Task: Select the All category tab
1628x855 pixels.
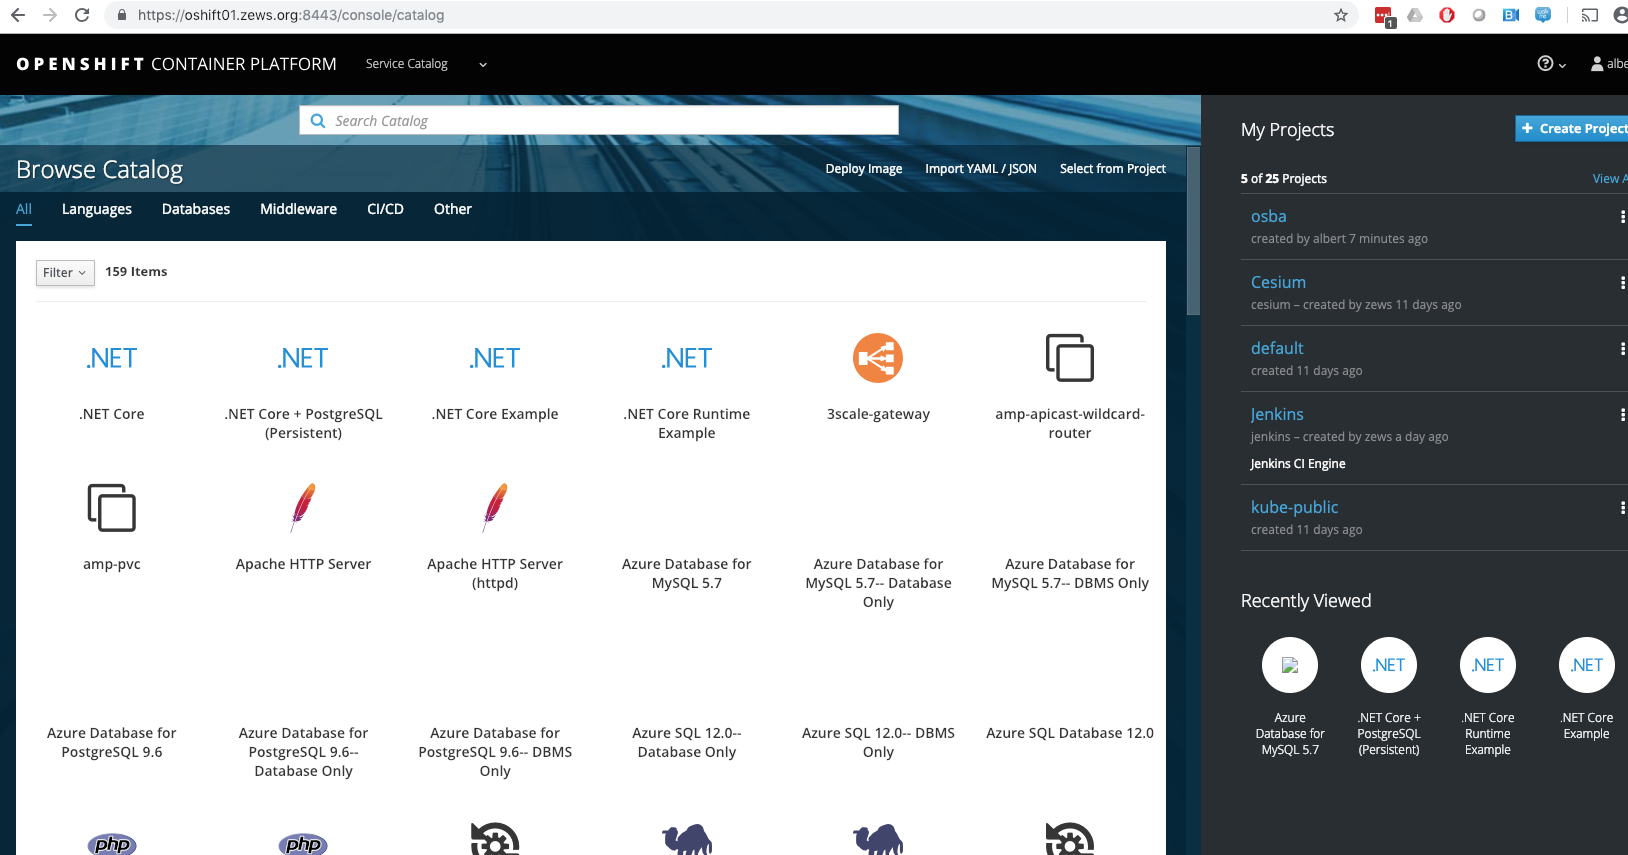Action: pyautogui.click(x=24, y=209)
